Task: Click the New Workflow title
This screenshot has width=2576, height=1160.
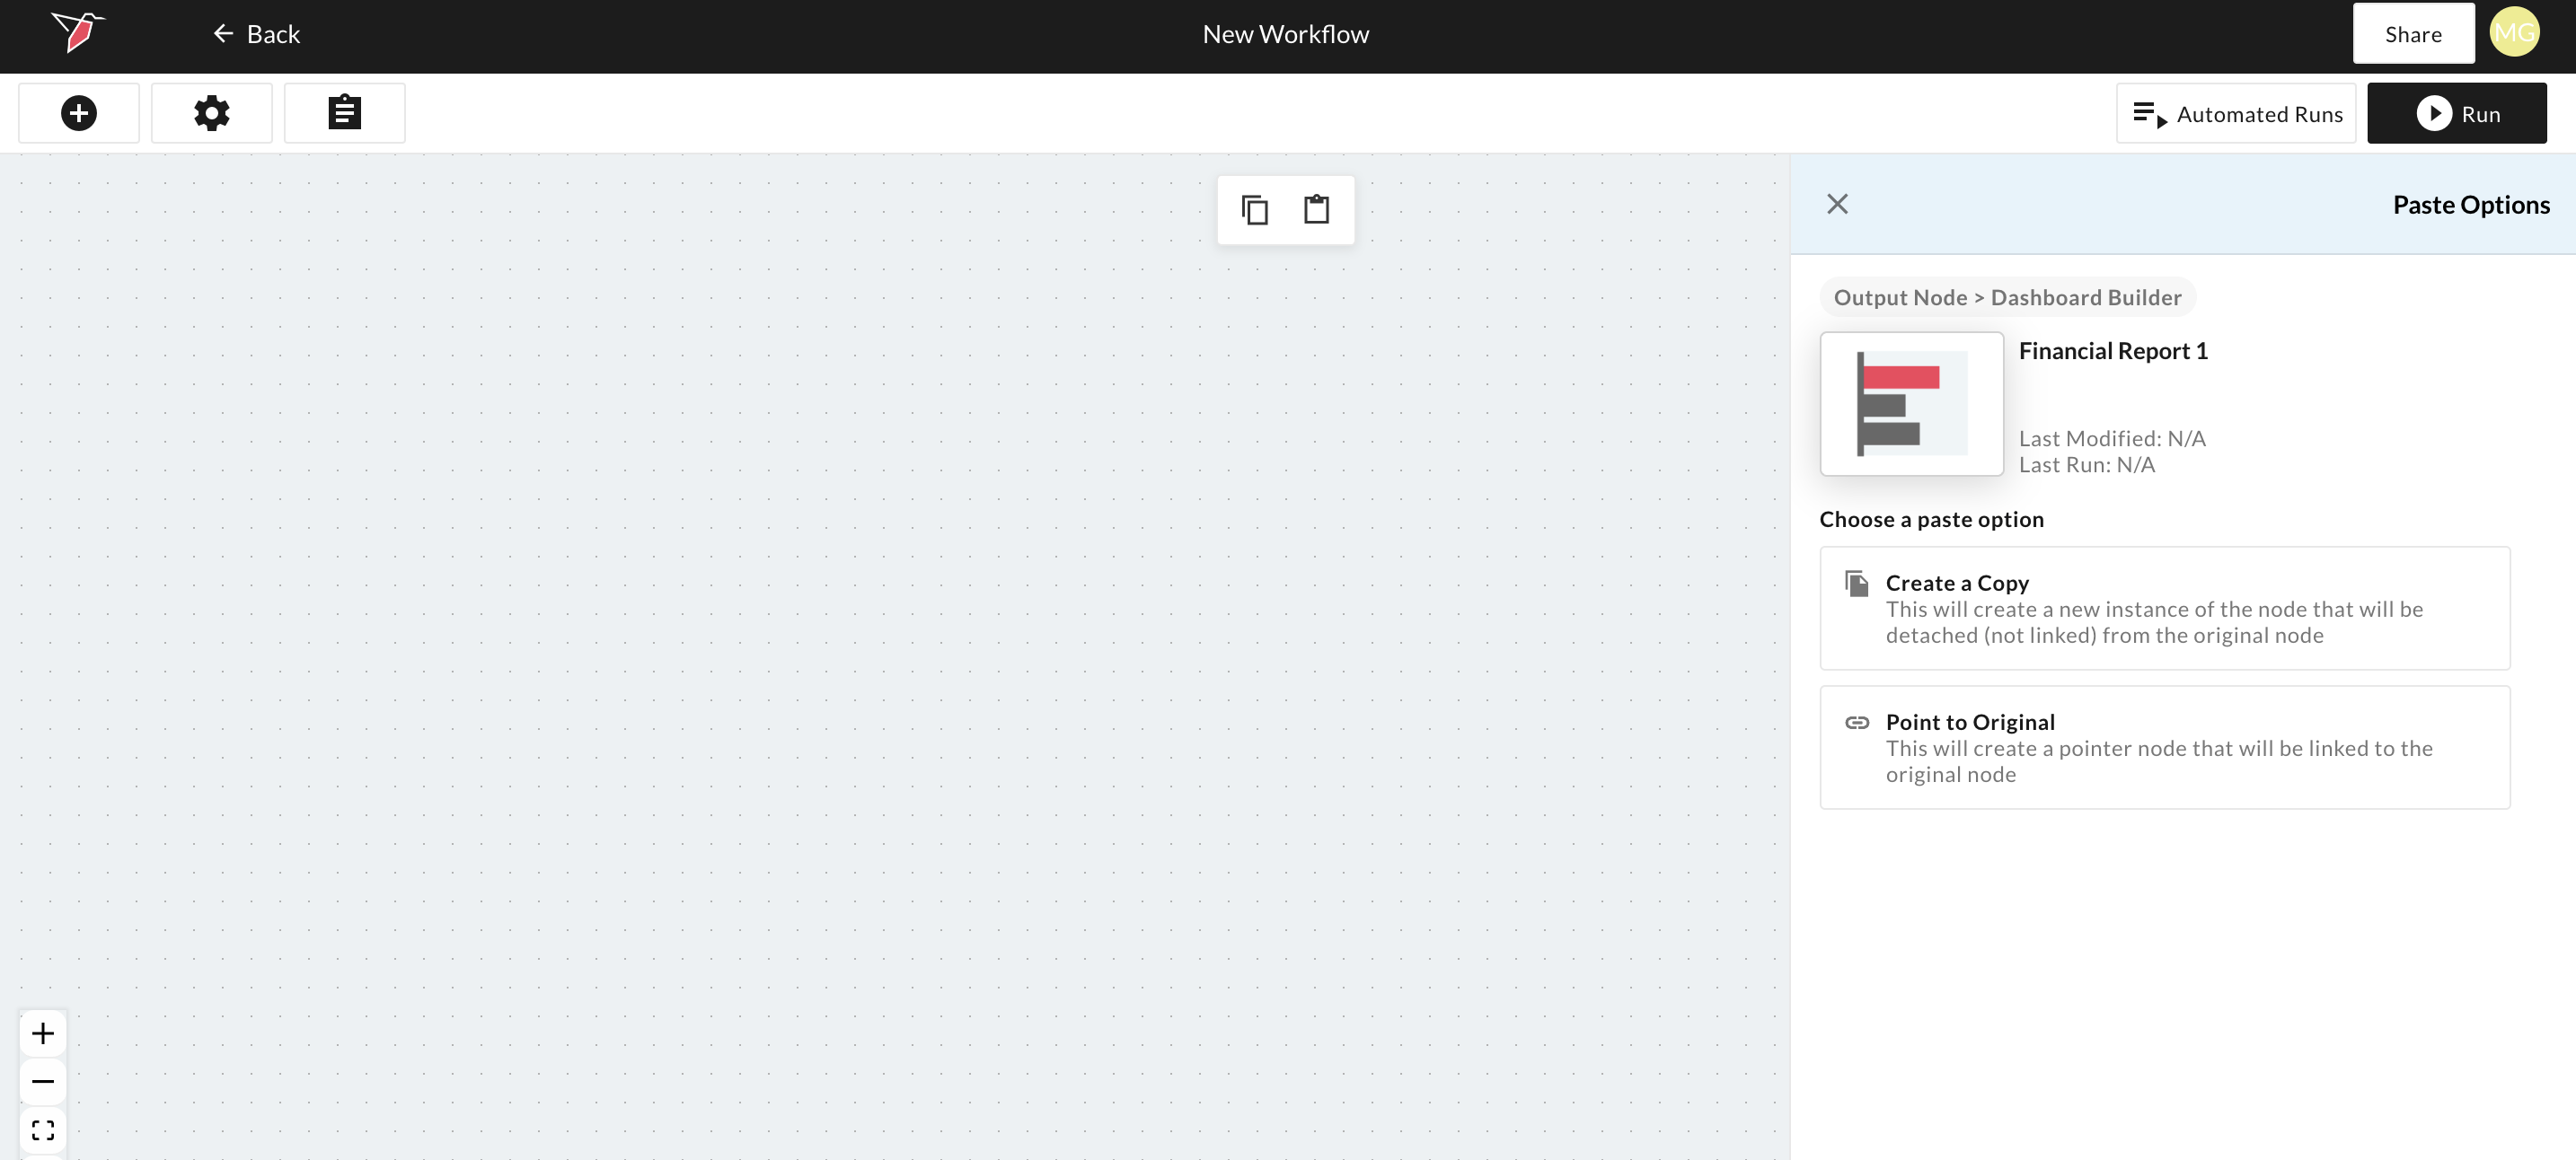Action: [x=1285, y=34]
